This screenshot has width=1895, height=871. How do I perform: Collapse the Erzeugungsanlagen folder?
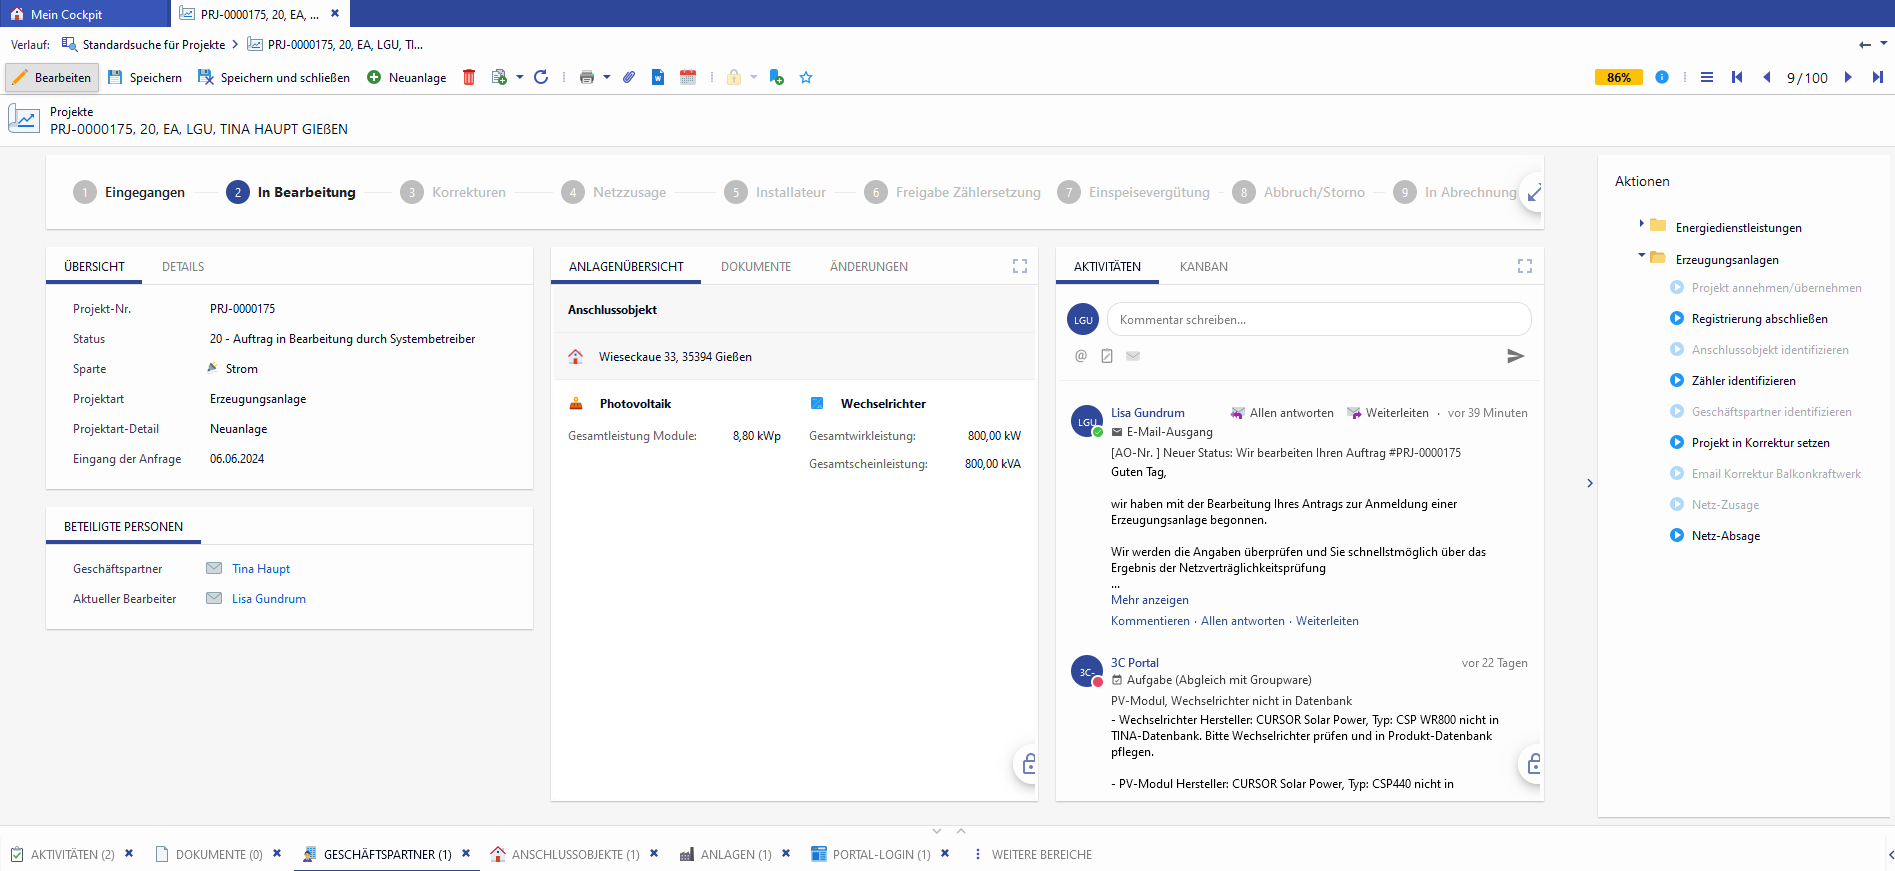tap(1642, 256)
